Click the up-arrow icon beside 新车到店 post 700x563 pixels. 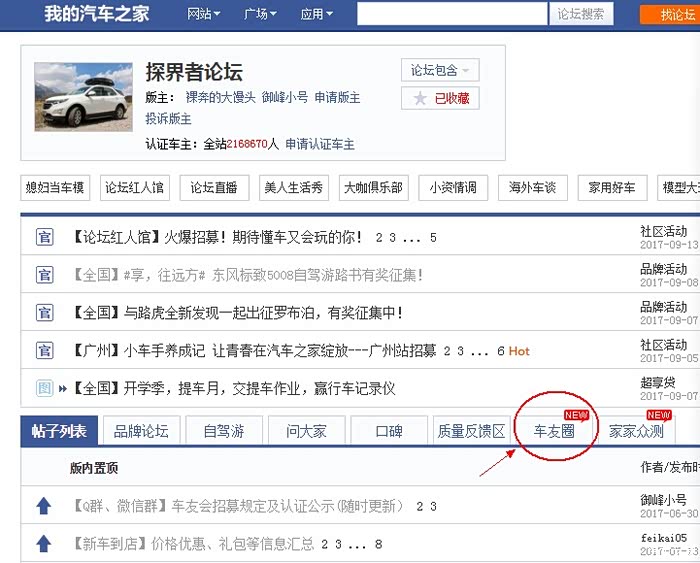[x=43, y=544]
